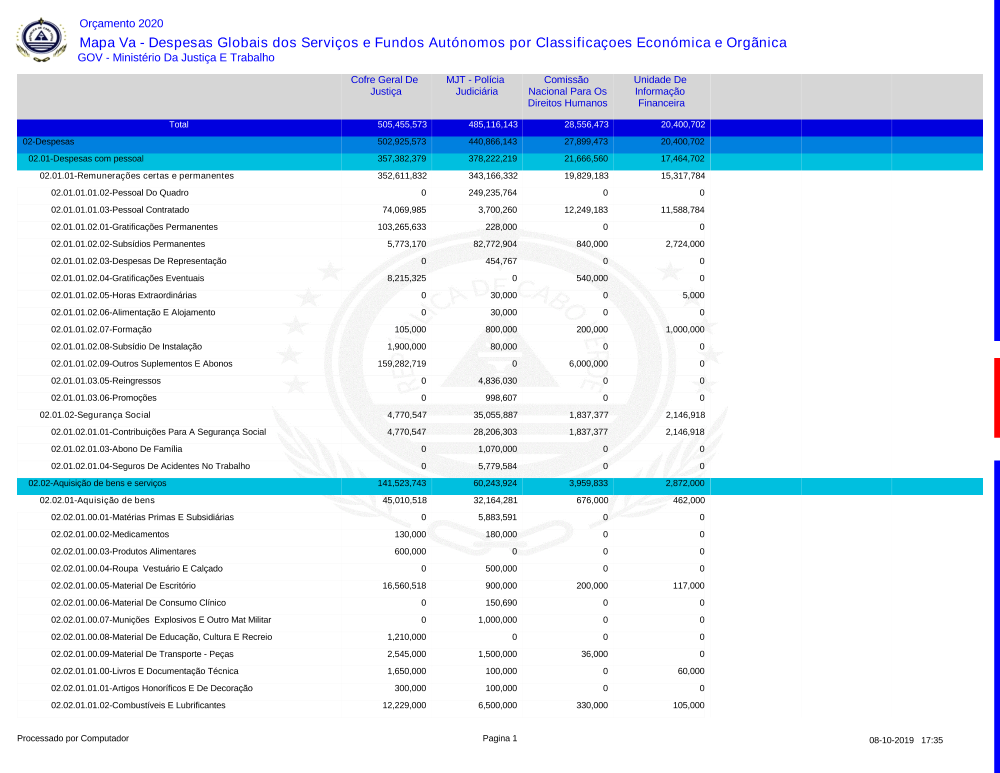1000x773 pixels.
Task: Click the '08-10-2019 17:35' timestamp in footer
Action: [x=906, y=740]
